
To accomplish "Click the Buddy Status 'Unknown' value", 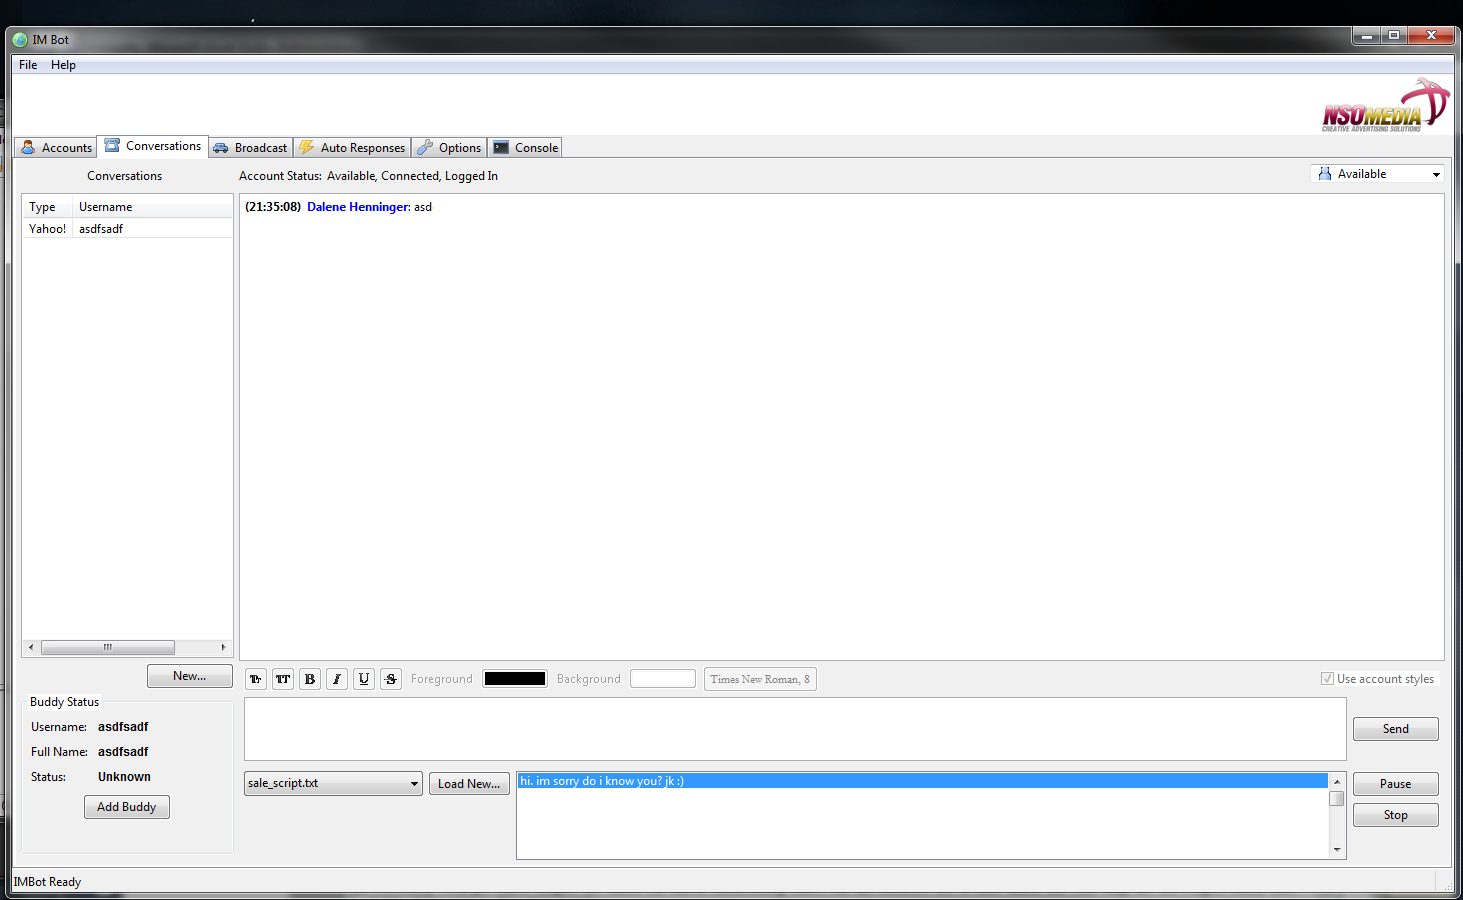I will (x=124, y=777).
